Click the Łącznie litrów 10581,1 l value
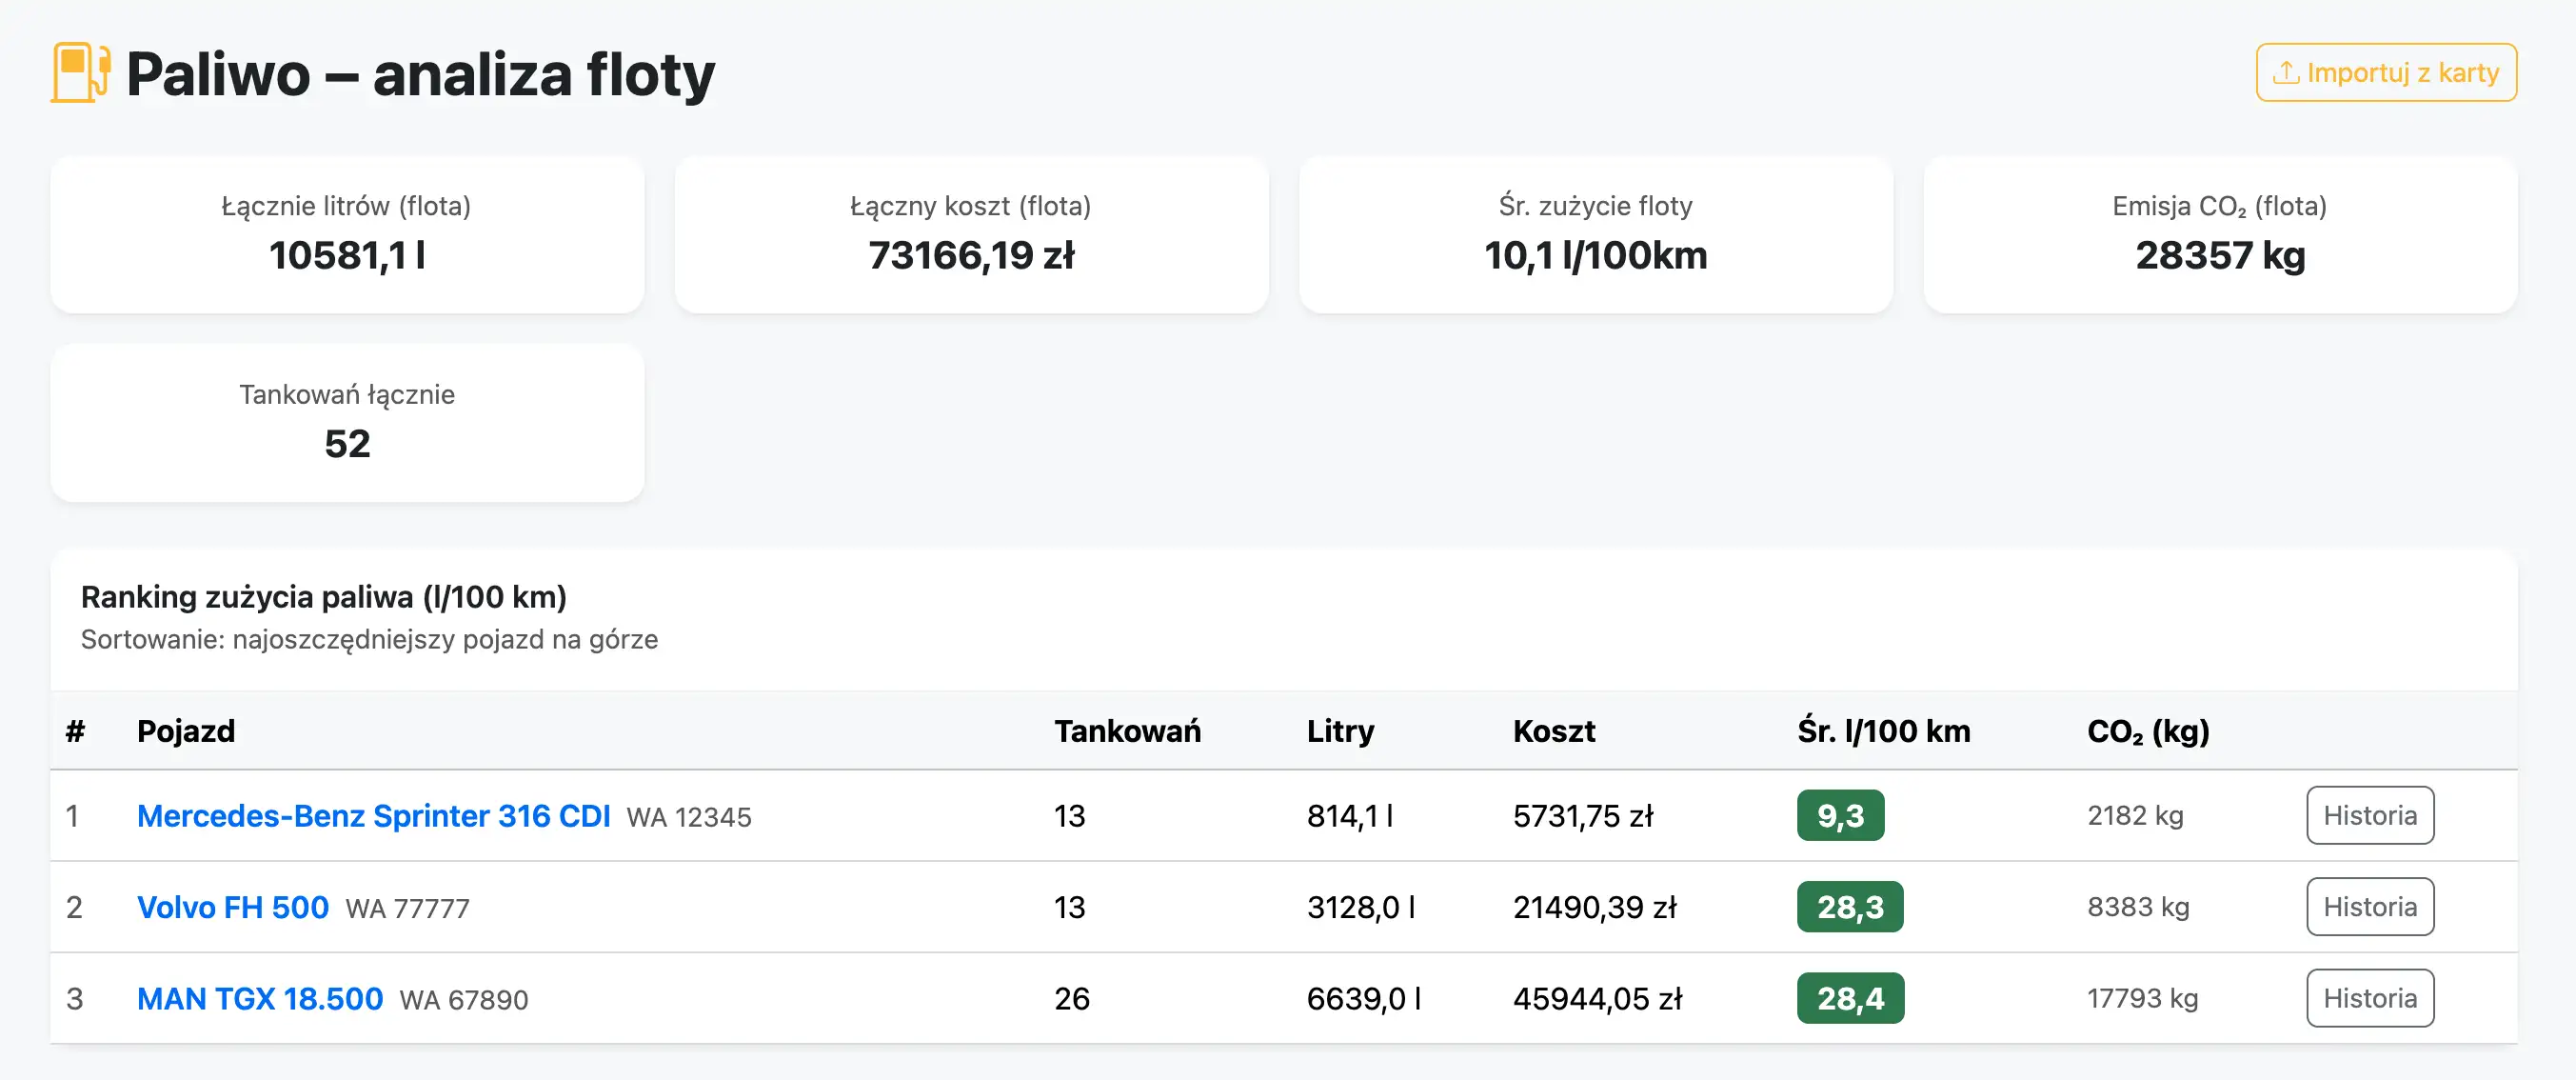Screen dimensions: 2576x1080 [x=347, y=255]
